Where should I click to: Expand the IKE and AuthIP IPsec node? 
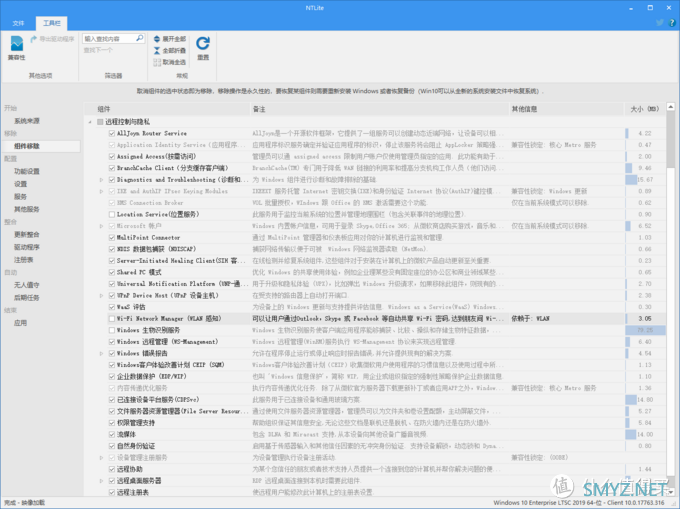[101, 191]
